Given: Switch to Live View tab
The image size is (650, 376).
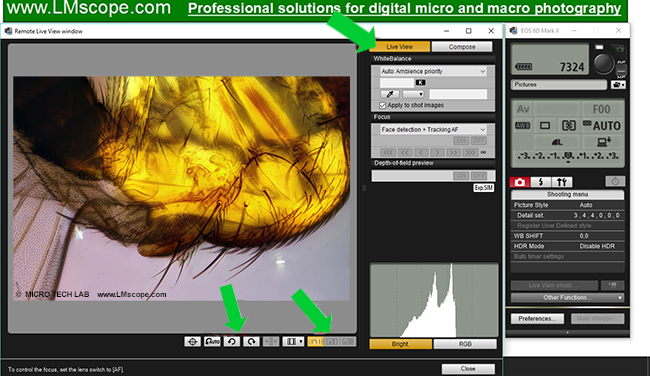Looking at the screenshot, I should coord(400,47).
